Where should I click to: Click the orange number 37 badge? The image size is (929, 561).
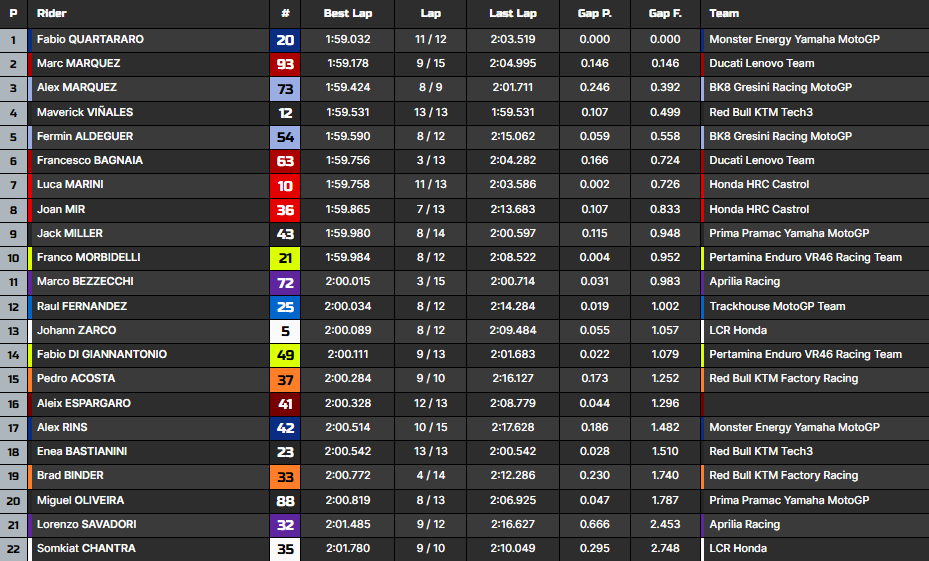[285, 379]
